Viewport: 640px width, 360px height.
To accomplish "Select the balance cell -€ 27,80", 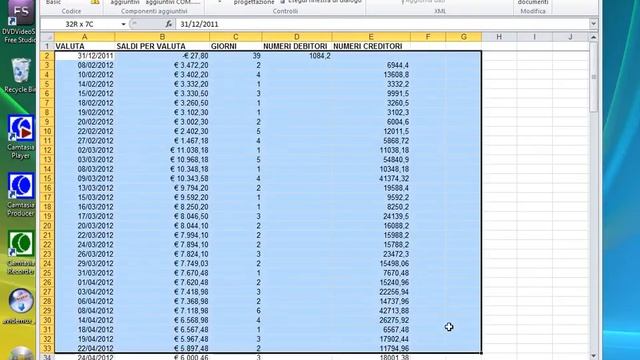I will click(162, 56).
